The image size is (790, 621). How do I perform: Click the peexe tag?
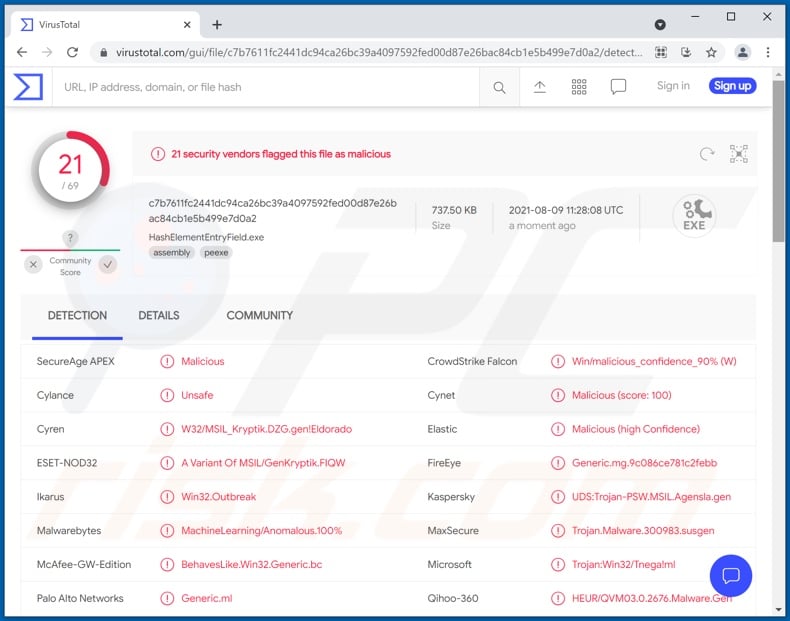[x=216, y=253]
